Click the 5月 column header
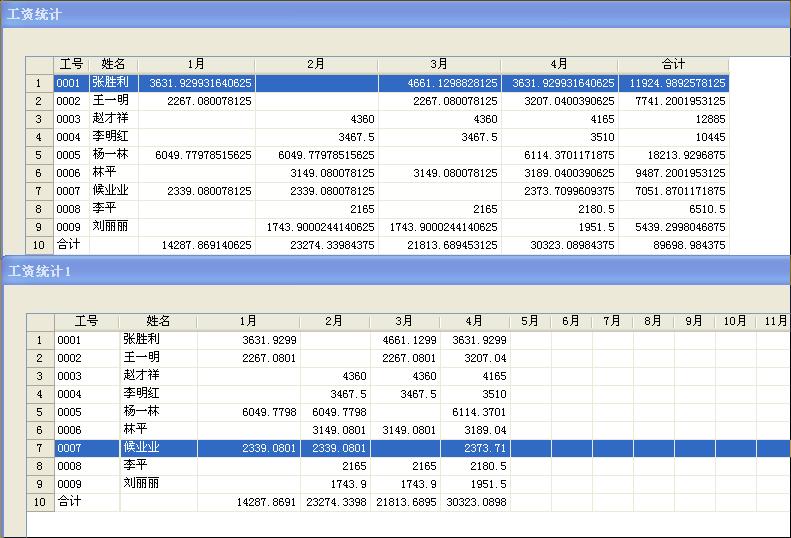 pyautogui.click(x=530, y=321)
